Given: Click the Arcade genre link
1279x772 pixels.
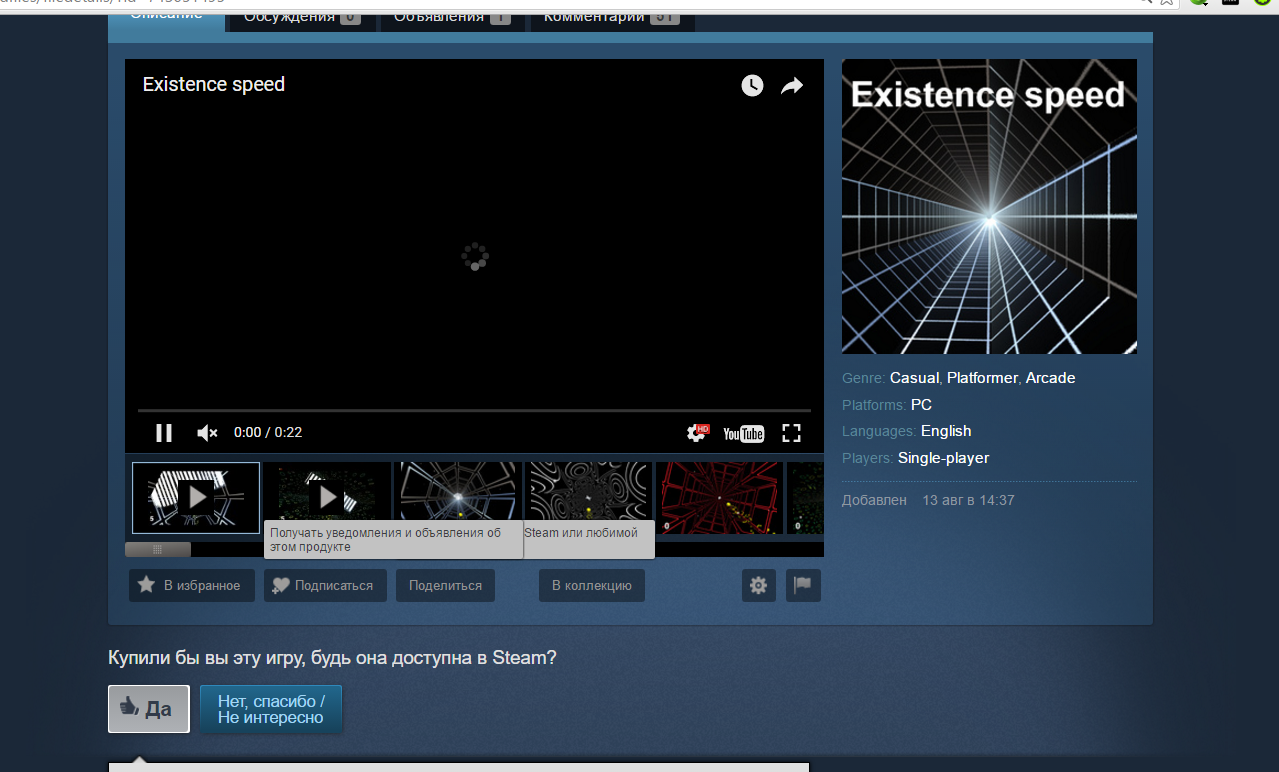Looking at the screenshot, I should (x=1051, y=378).
